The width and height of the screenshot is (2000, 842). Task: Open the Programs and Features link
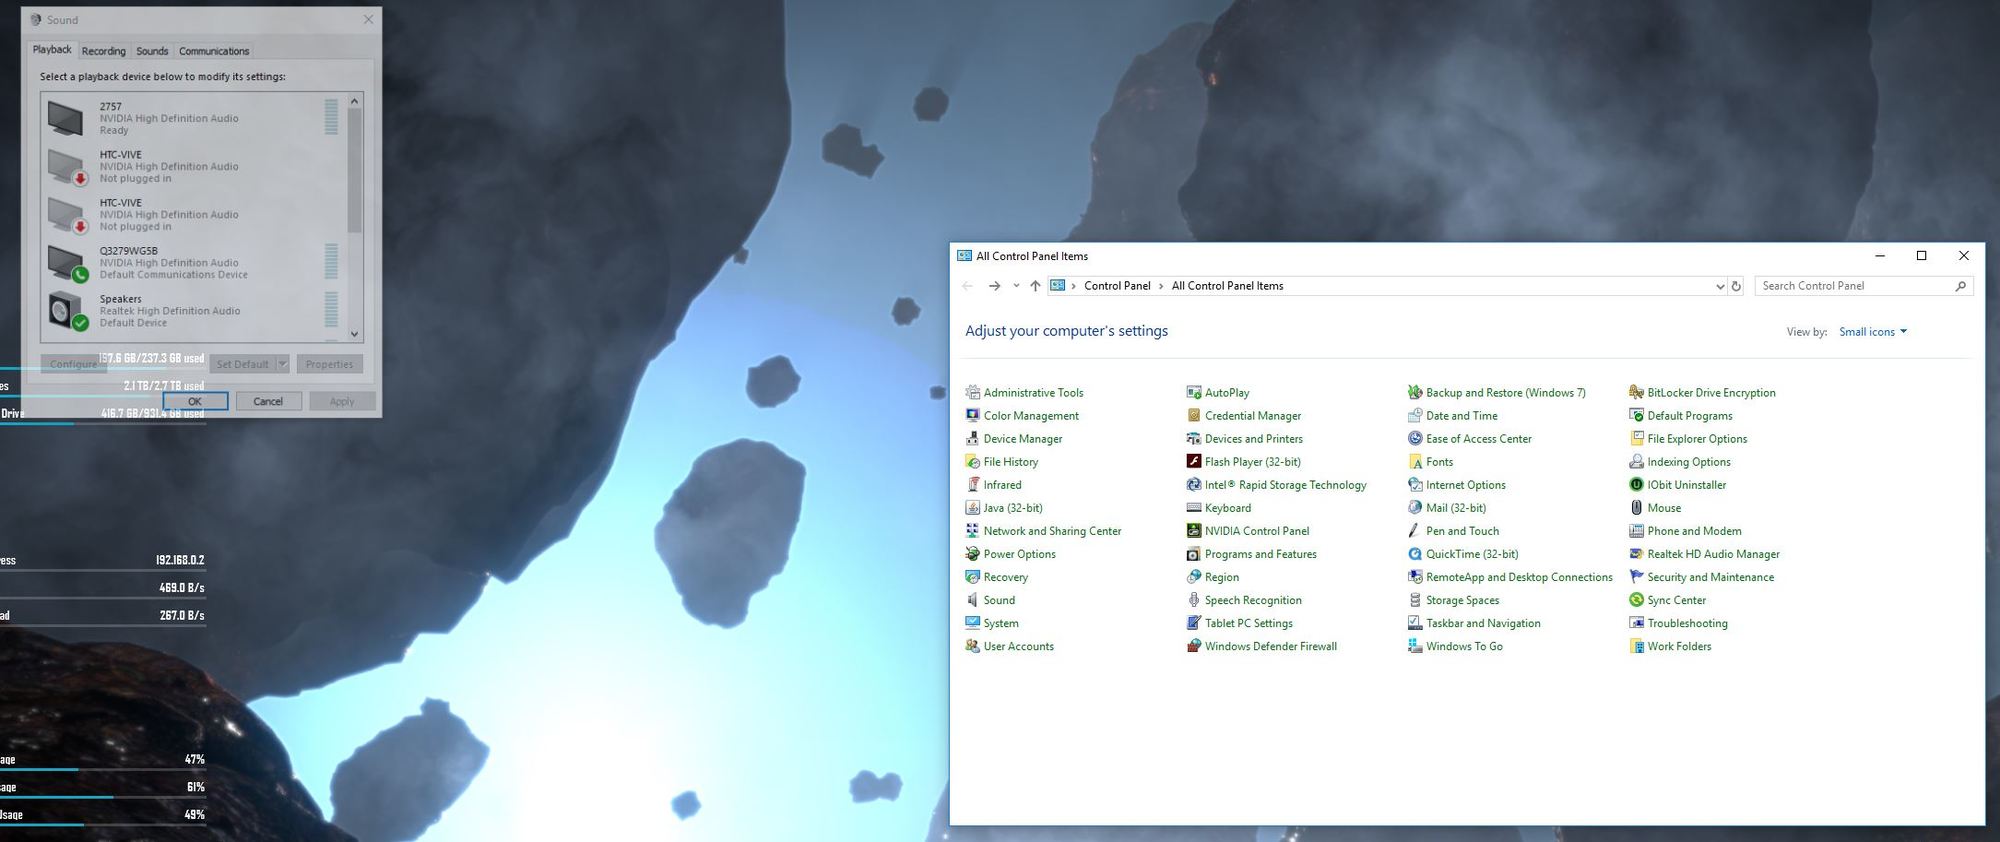pyautogui.click(x=1260, y=554)
